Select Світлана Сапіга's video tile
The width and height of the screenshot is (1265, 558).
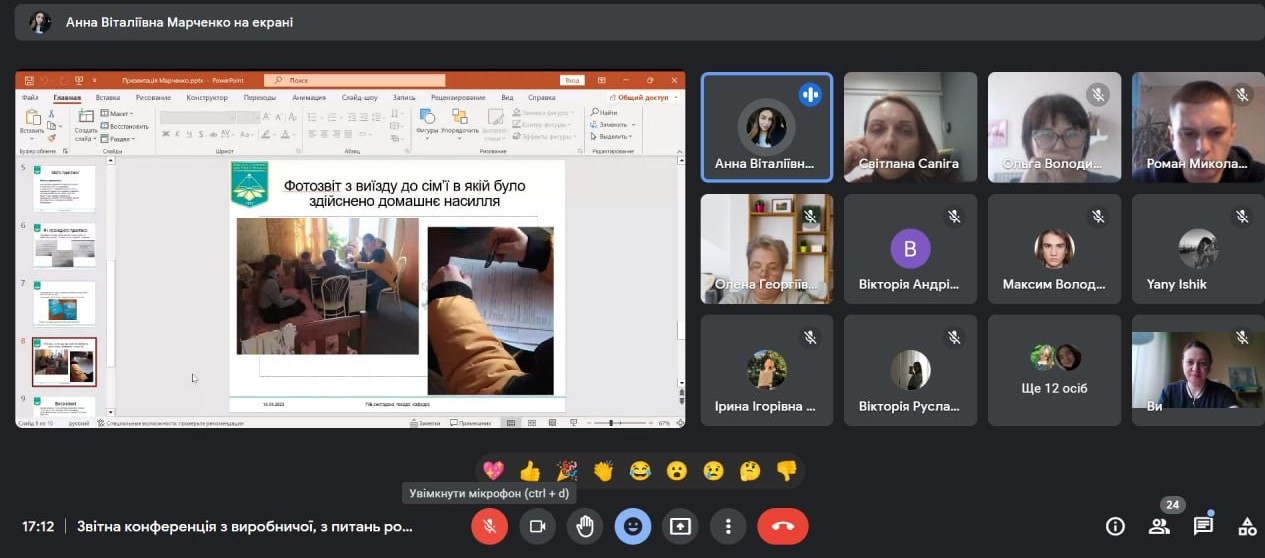click(910, 127)
